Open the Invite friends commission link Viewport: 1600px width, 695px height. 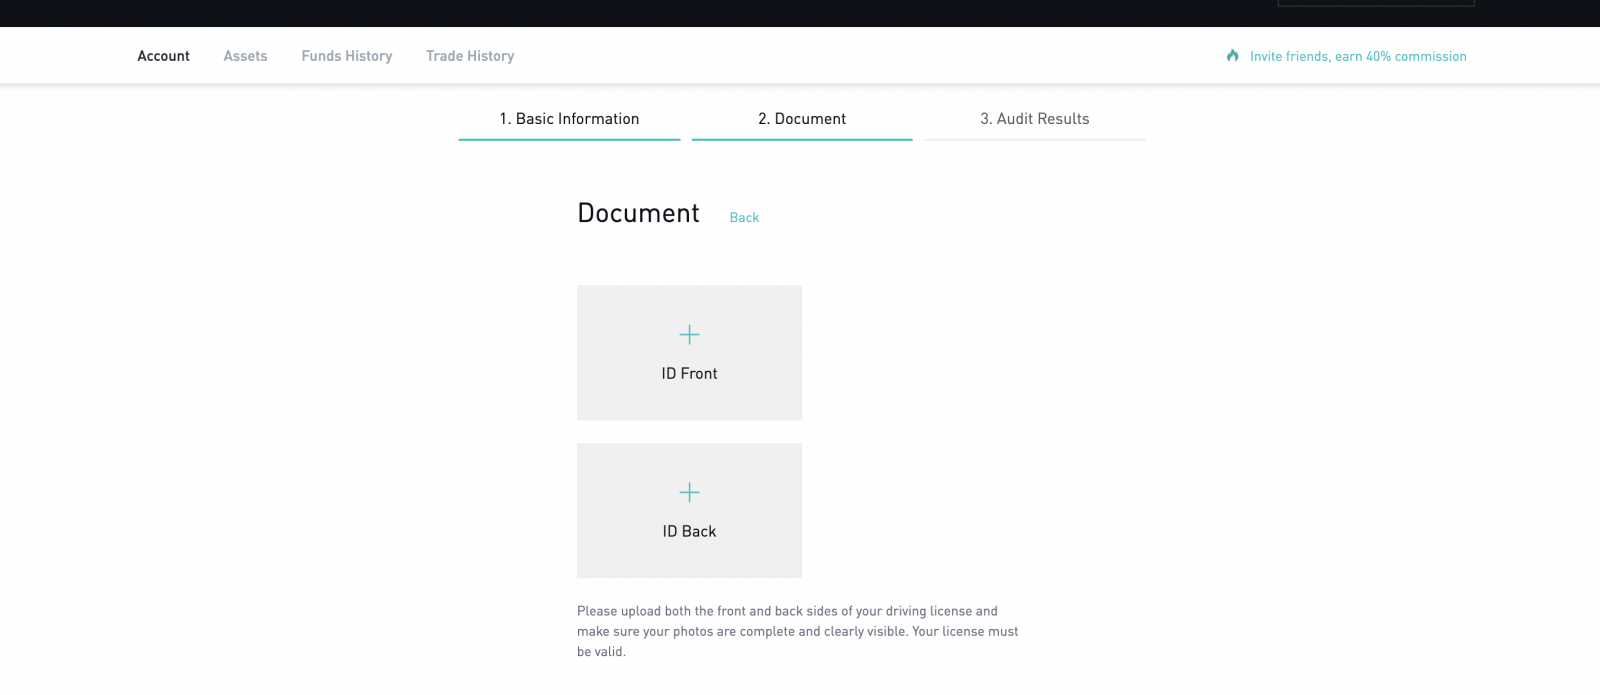[1357, 56]
